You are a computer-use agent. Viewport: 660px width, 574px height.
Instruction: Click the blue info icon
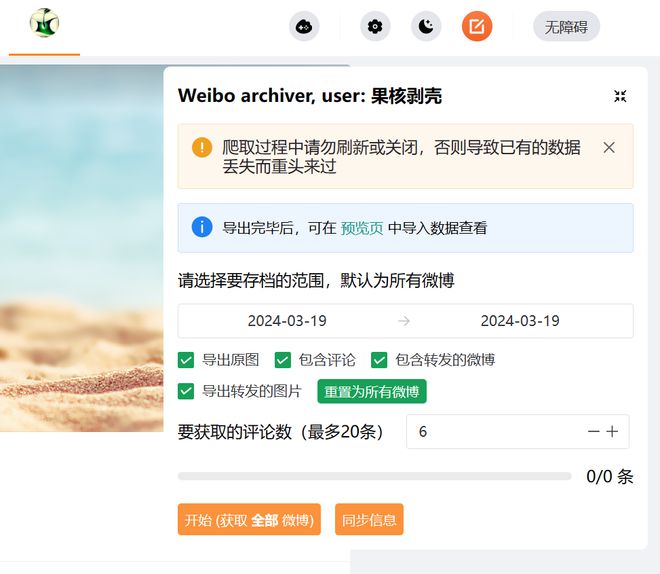click(202, 227)
